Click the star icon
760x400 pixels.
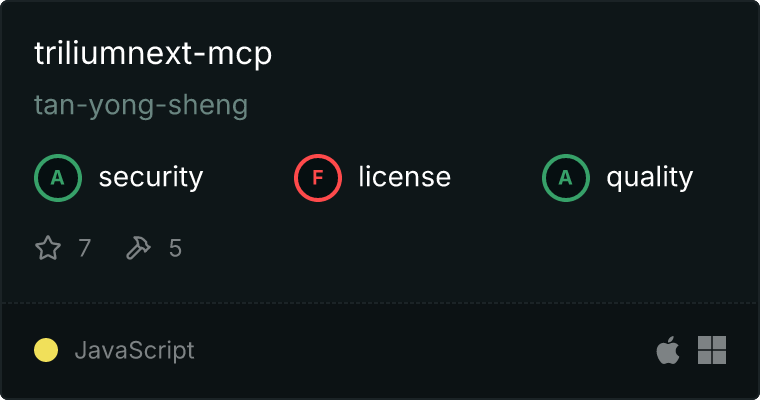click(48, 248)
